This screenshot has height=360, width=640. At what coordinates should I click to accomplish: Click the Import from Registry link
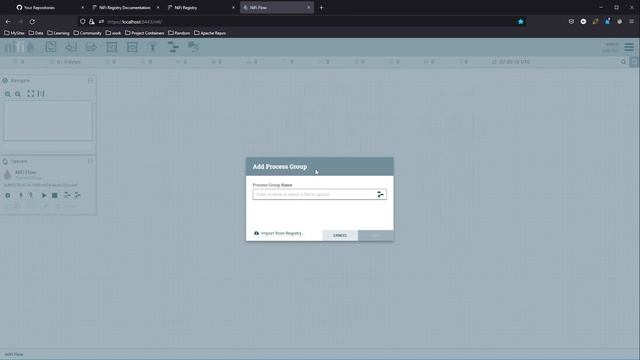(278, 233)
